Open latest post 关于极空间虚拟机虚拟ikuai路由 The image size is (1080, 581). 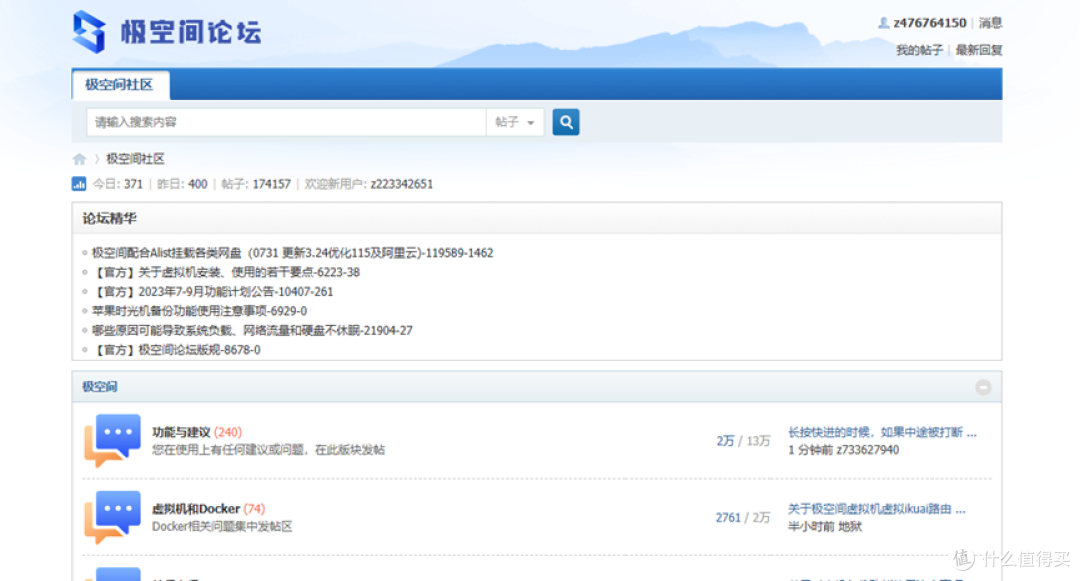point(877,509)
